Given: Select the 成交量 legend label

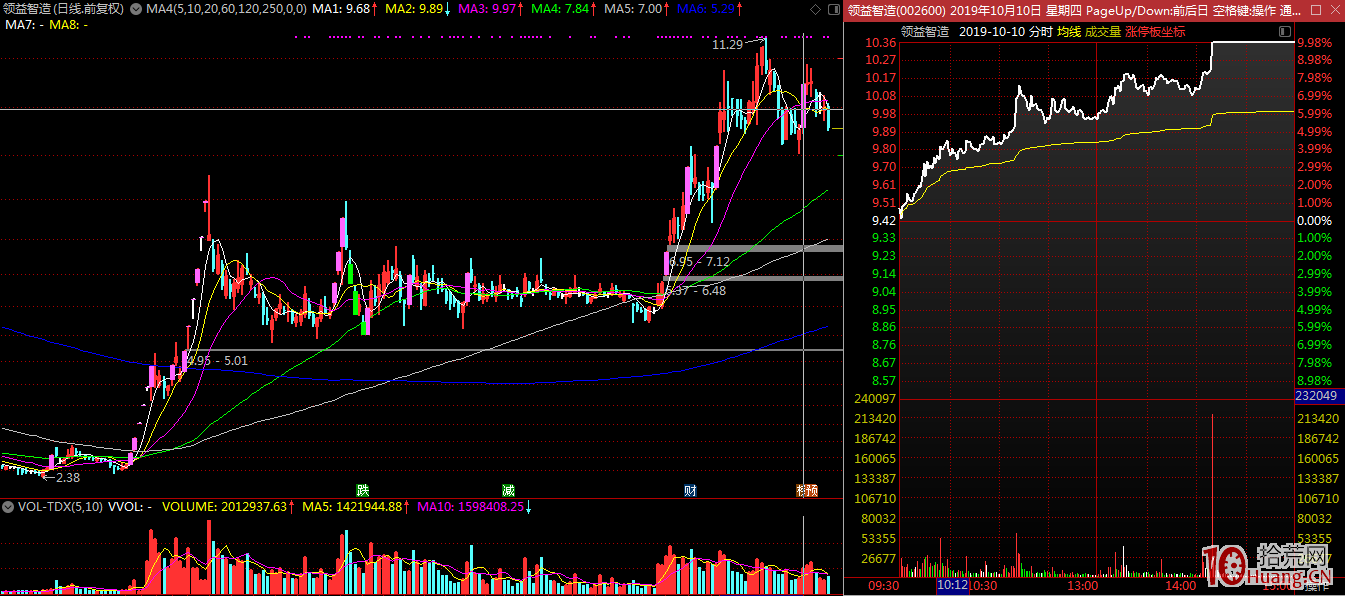Looking at the screenshot, I should tap(1102, 32).
